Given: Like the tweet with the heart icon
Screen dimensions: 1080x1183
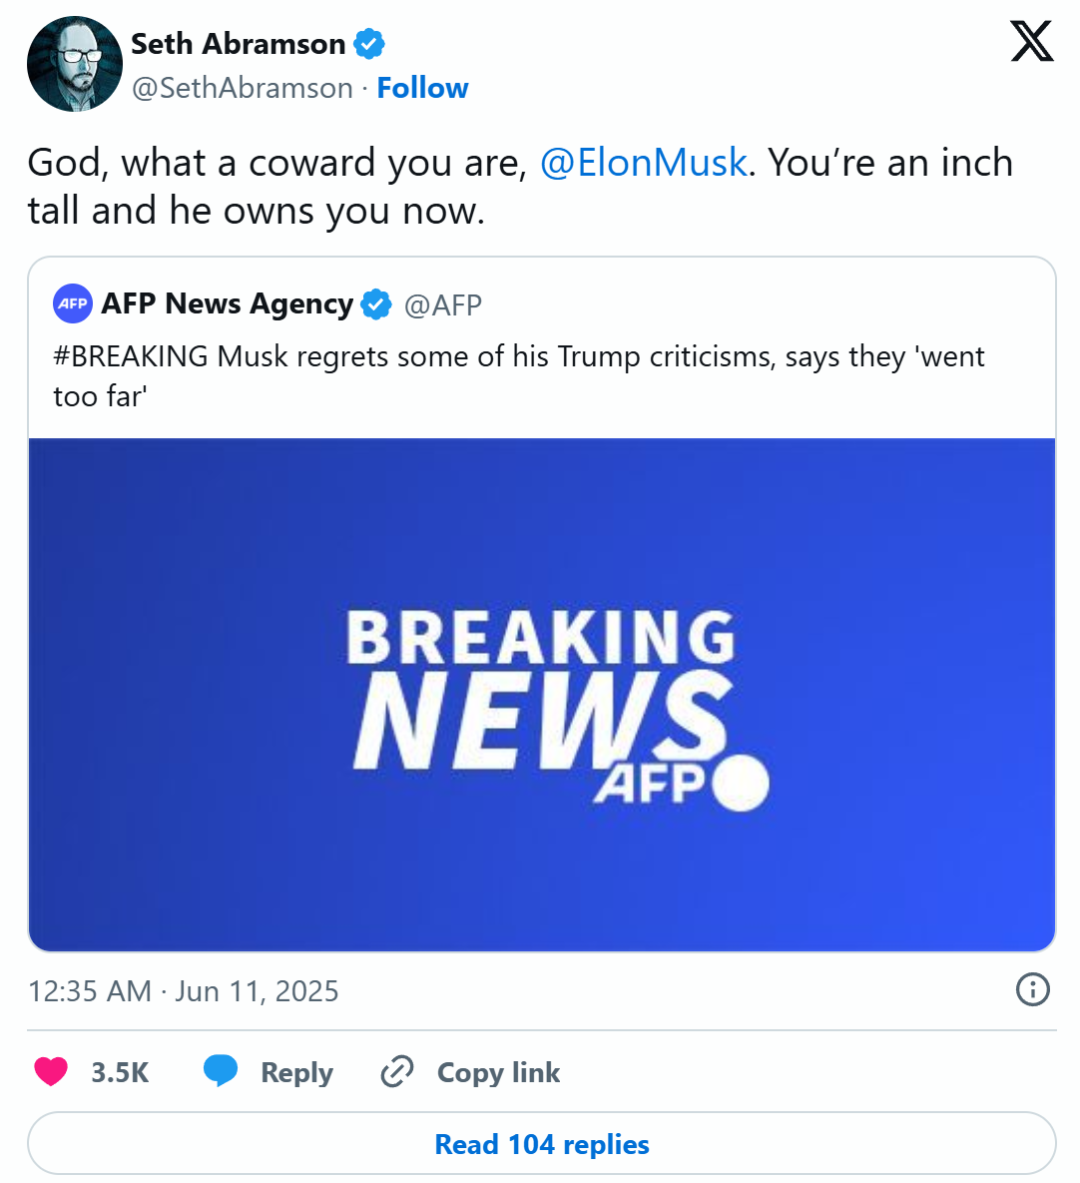Looking at the screenshot, I should pyautogui.click(x=51, y=1071).
